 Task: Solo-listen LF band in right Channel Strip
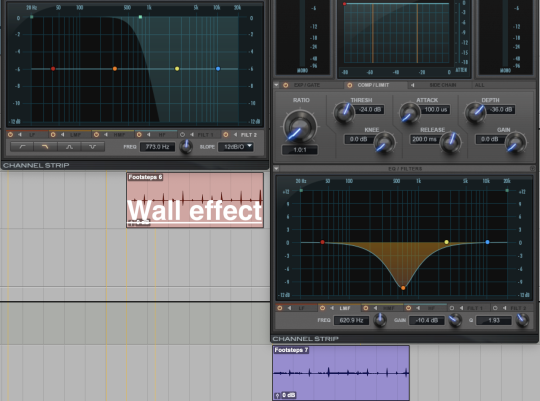click(289, 308)
